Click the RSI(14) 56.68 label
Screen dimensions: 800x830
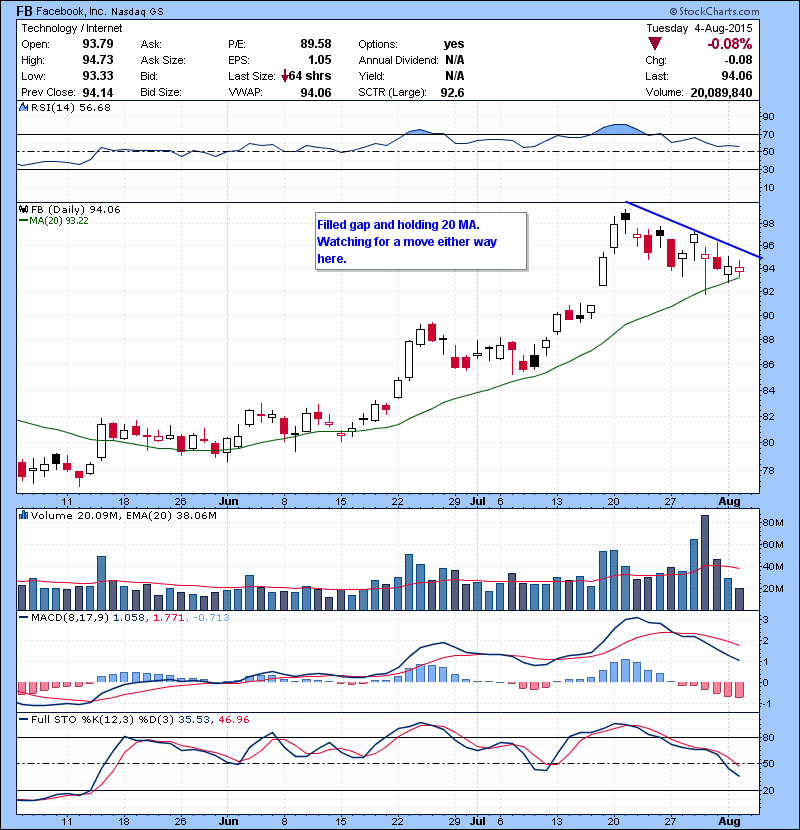(x=71, y=107)
